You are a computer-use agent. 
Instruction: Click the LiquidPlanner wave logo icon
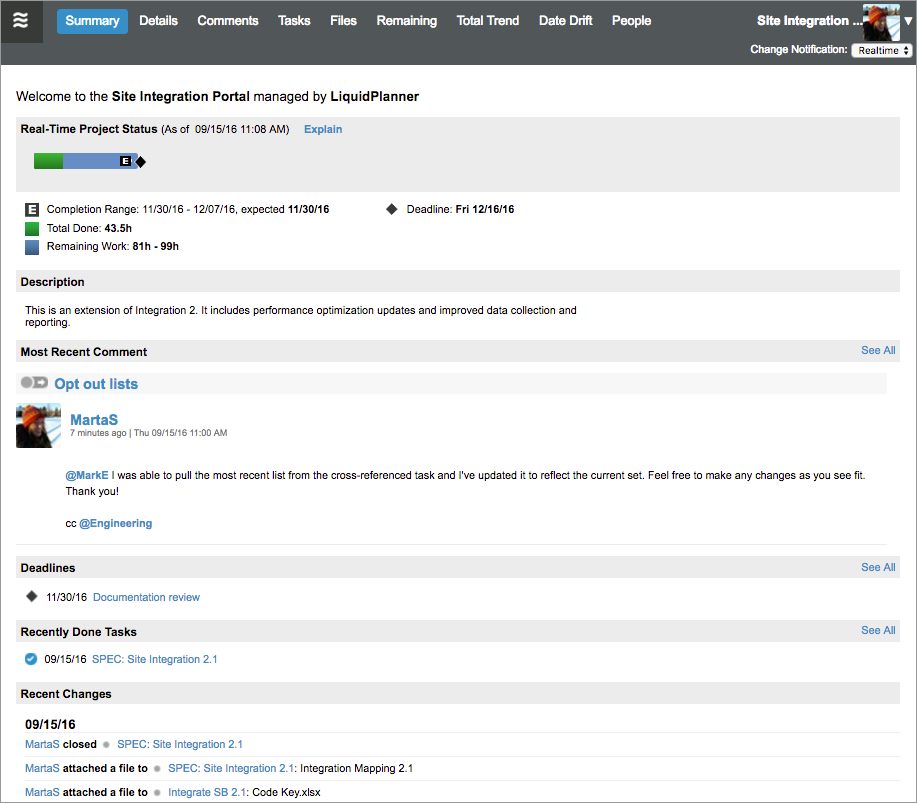click(21, 21)
